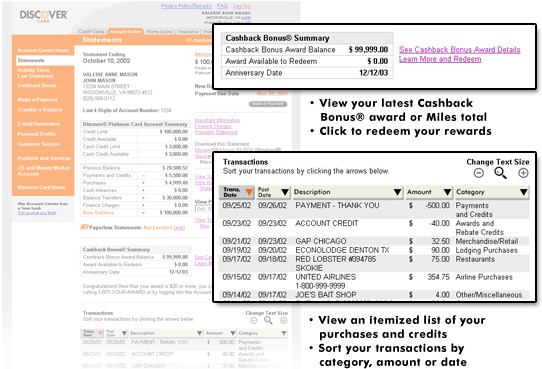
Task: Click the Paperless Statements envelope icon
Action: coord(84,227)
